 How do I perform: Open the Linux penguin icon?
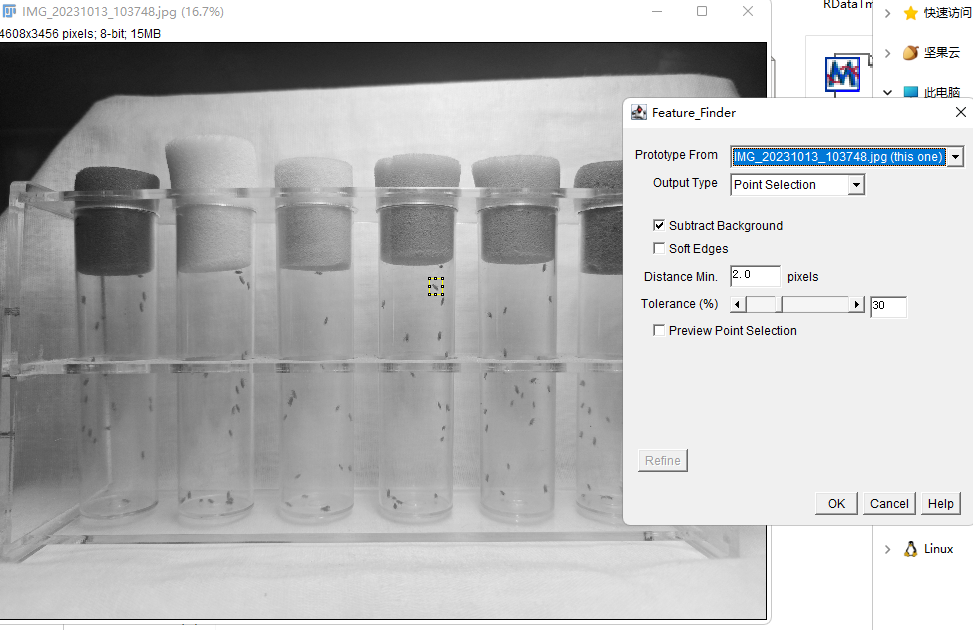tap(910, 549)
